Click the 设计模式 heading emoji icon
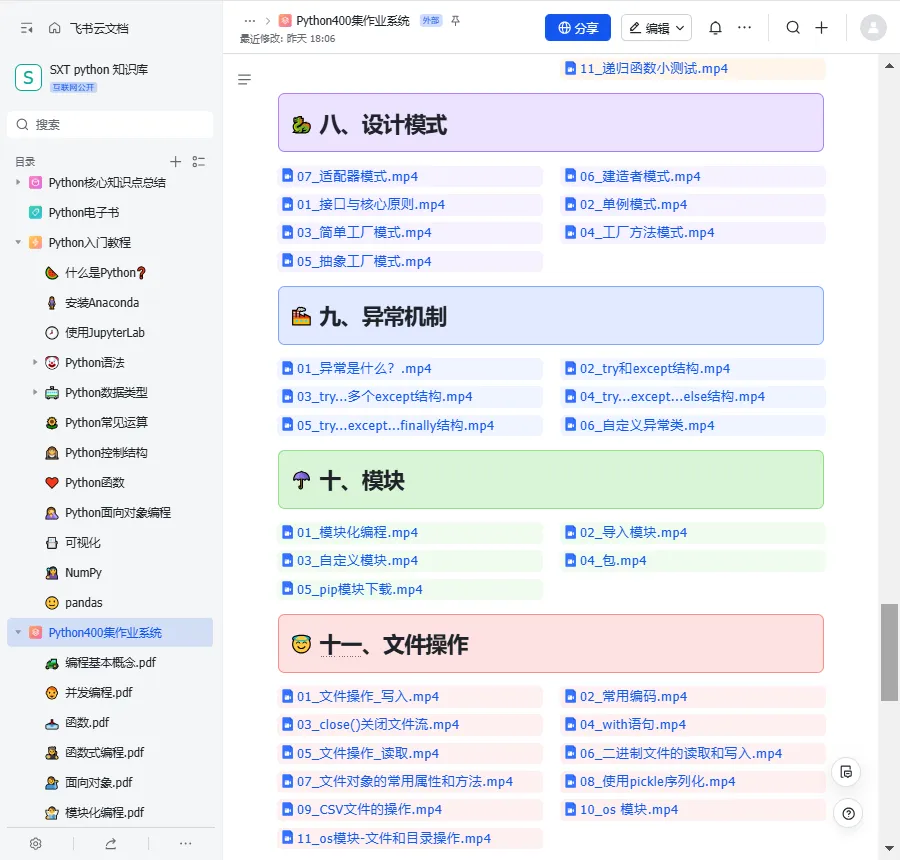Image resolution: width=900 pixels, height=860 pixels. pos(301,125)
